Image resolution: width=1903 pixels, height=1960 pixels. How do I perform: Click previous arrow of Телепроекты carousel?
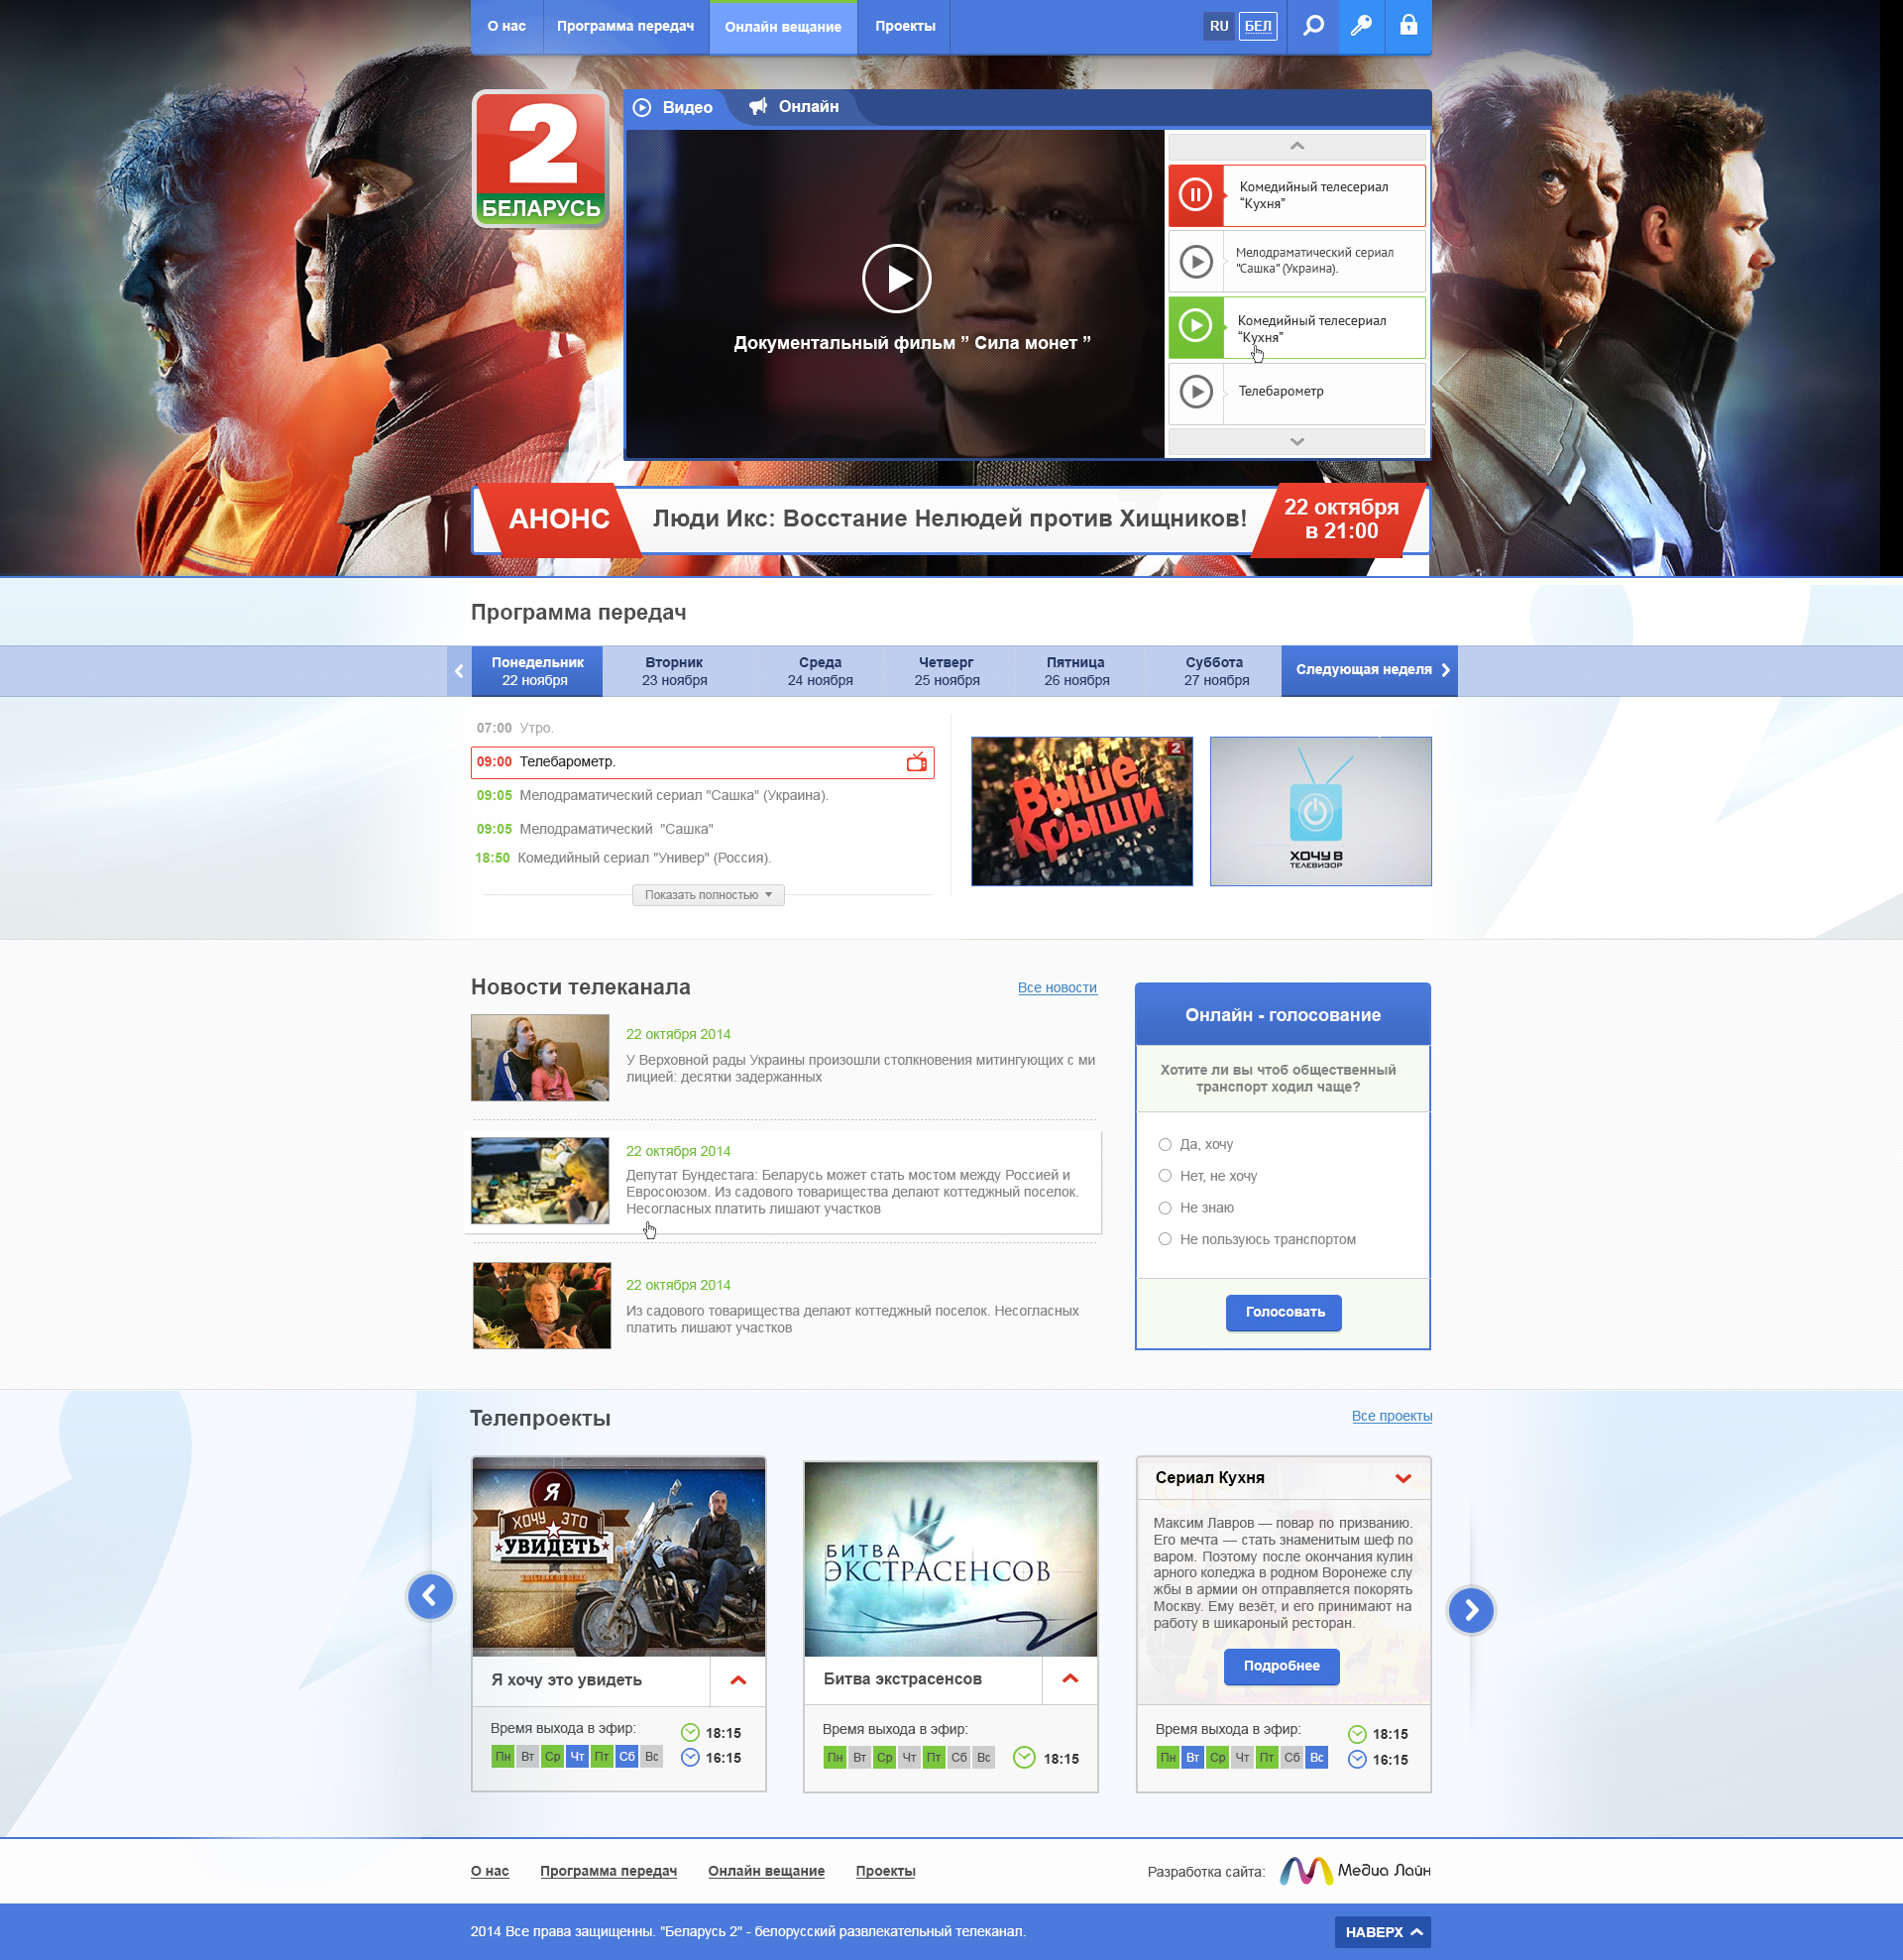[x=430, y=1595]
